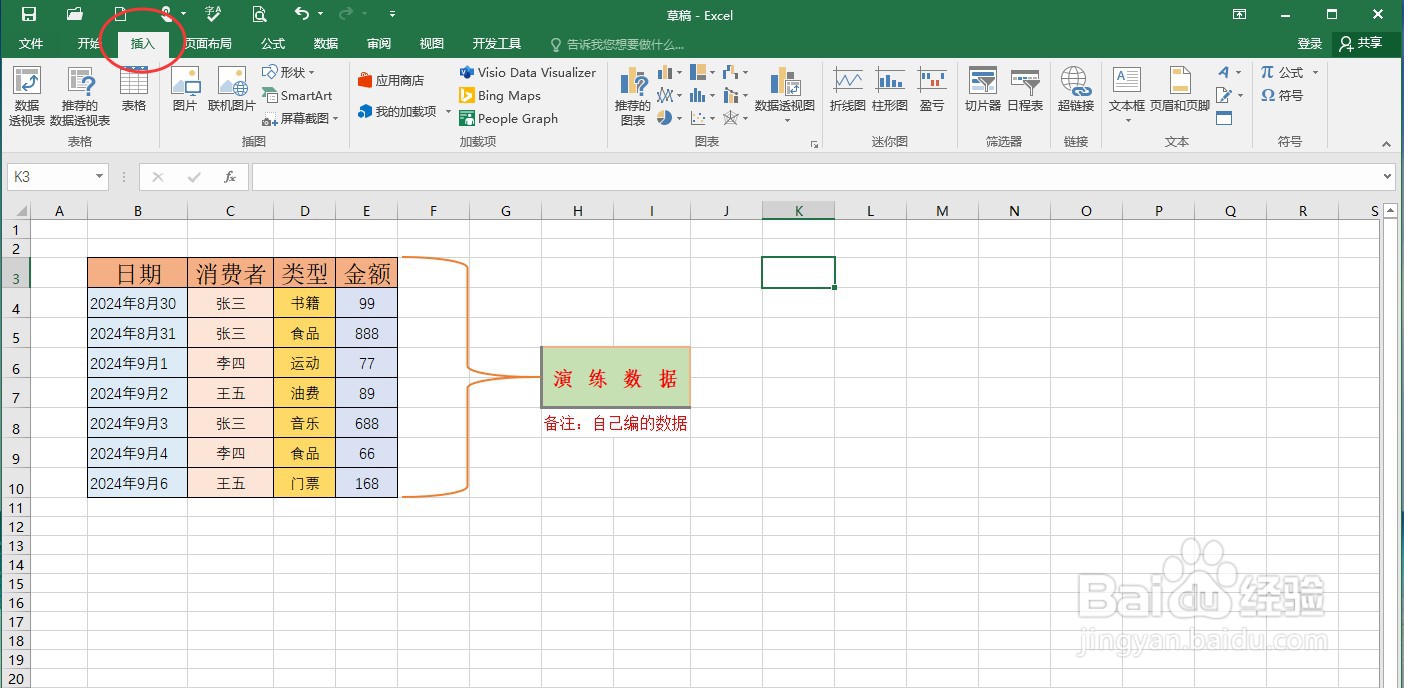Cancel the formula bar entry (X)
This screenshot has width=1404, height=688.
coord(157,177)
